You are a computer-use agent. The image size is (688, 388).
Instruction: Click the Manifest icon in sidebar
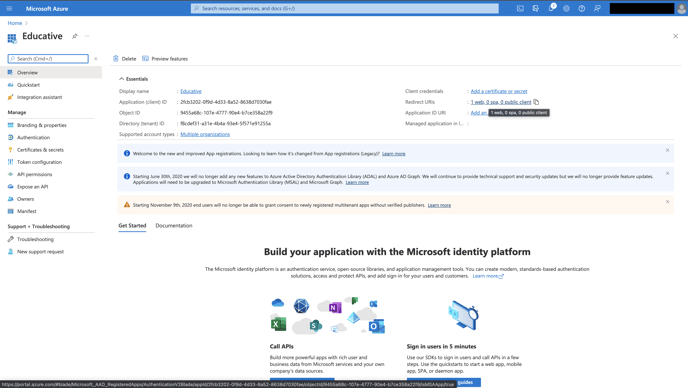tap(11, 211)
